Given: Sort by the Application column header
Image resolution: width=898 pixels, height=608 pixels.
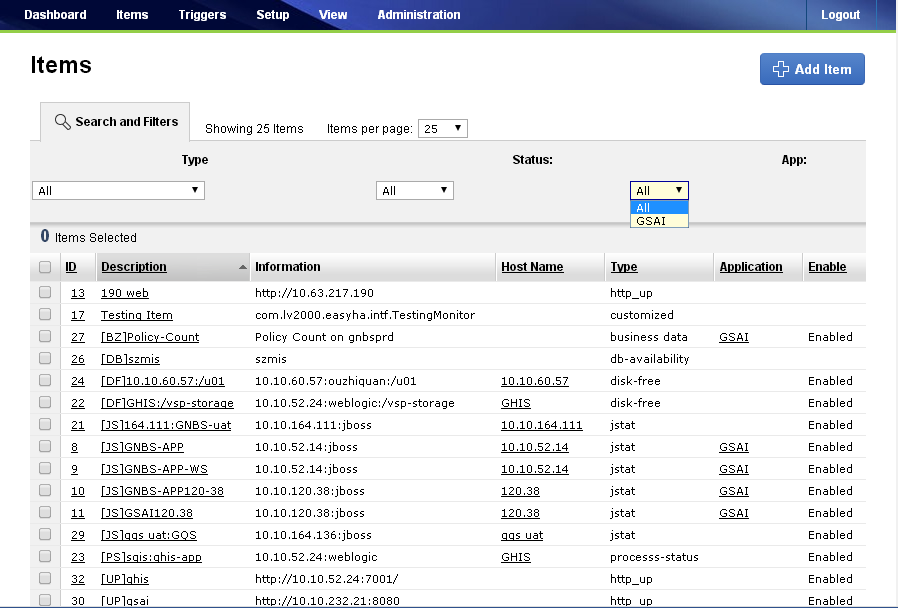Looking at the screenshot, I should [x=751, y=267].
